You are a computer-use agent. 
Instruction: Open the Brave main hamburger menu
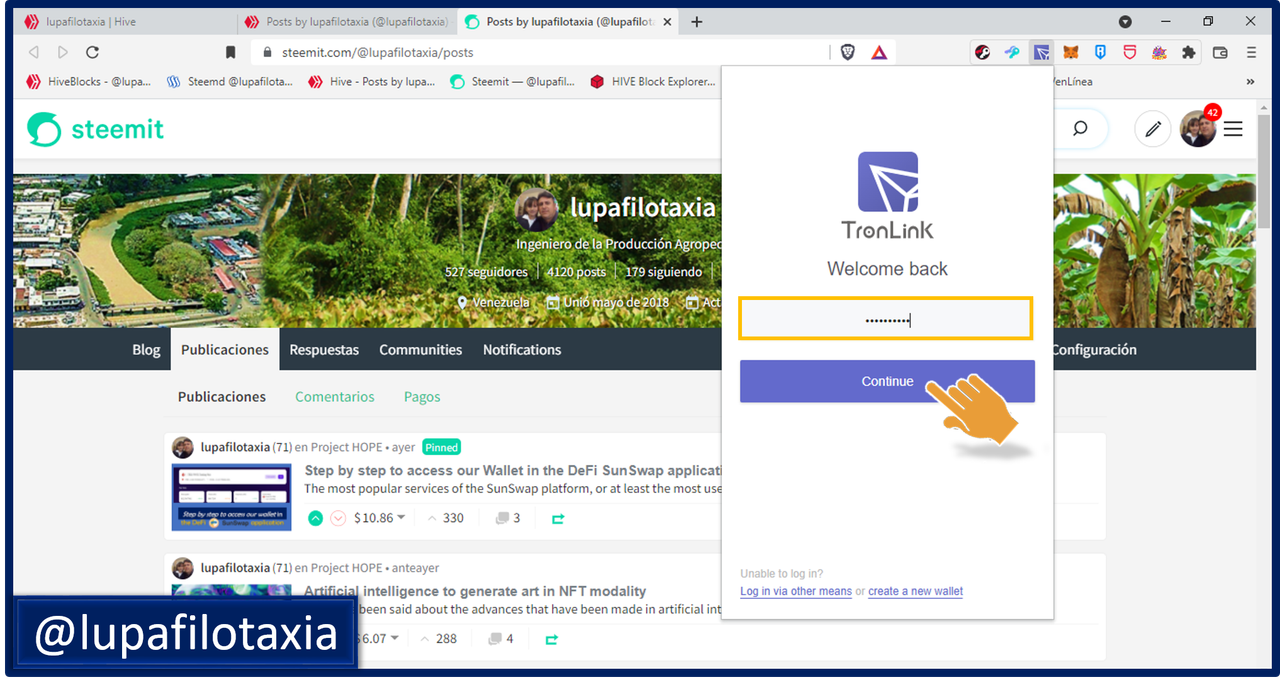[1251, 52]
